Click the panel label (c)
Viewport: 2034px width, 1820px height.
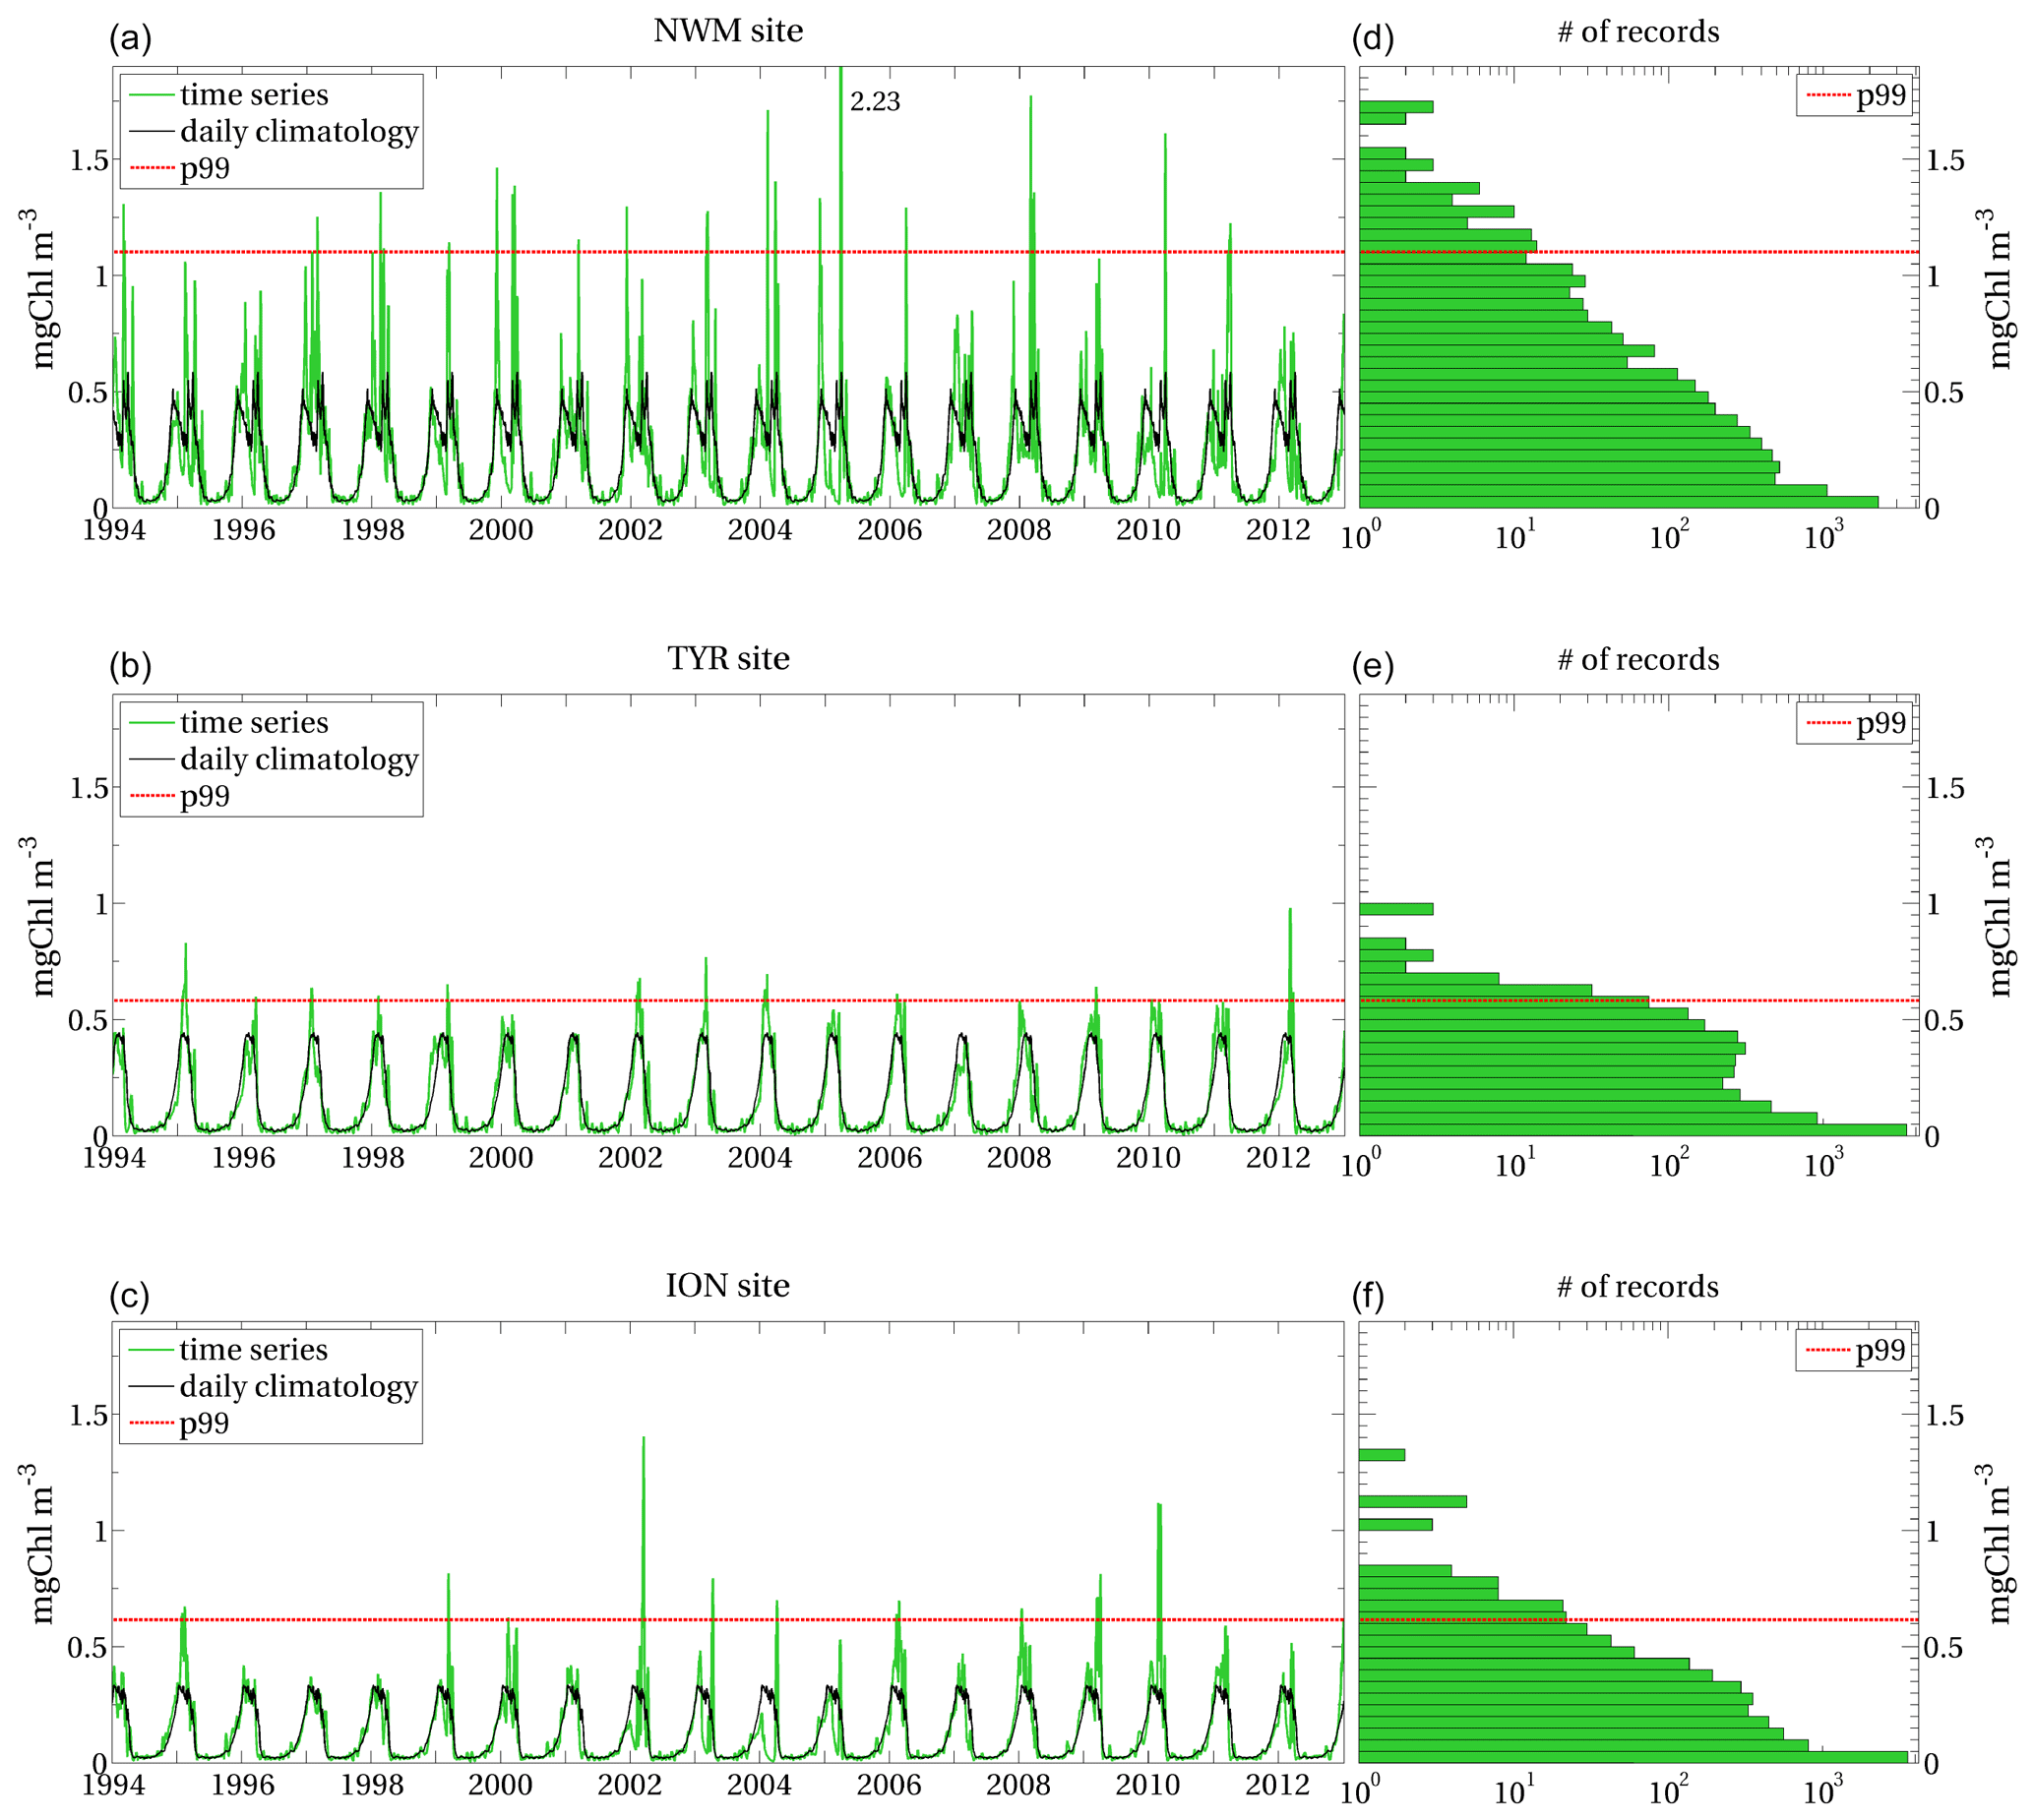pyautogui.click(x=129, y=1297)
